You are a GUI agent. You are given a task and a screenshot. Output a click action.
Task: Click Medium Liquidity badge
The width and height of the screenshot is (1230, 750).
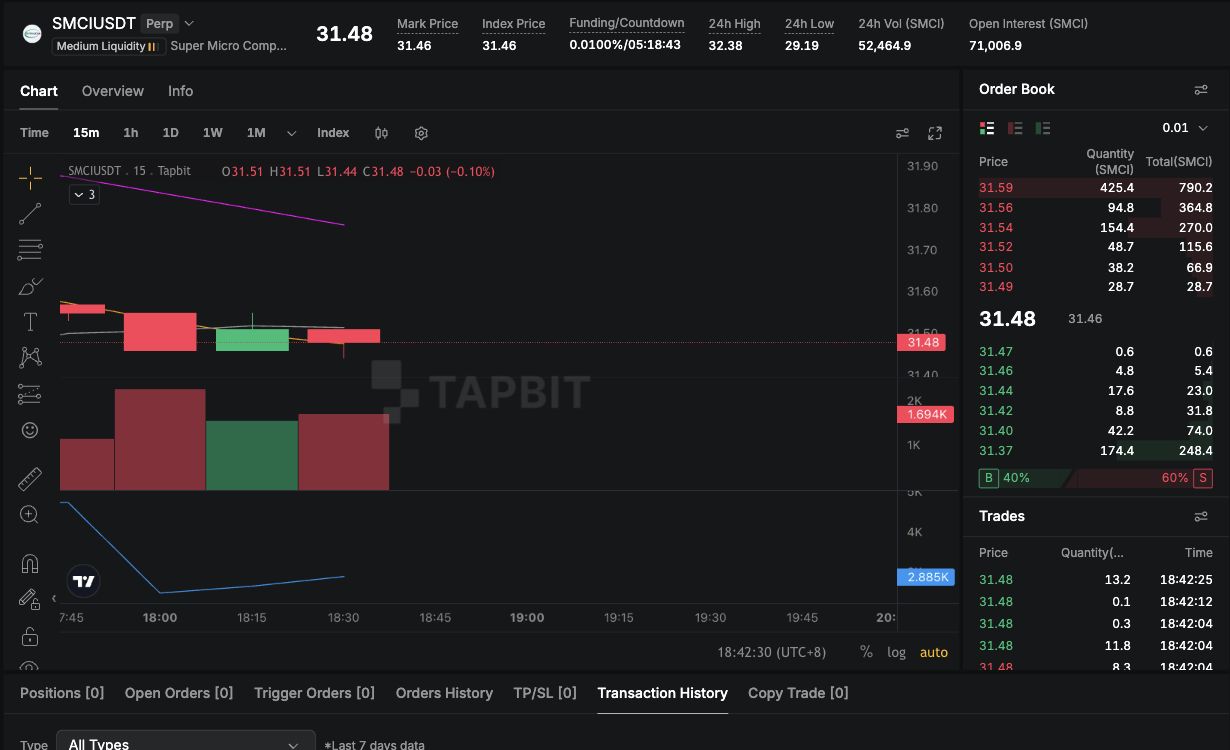tap(109, 46)
